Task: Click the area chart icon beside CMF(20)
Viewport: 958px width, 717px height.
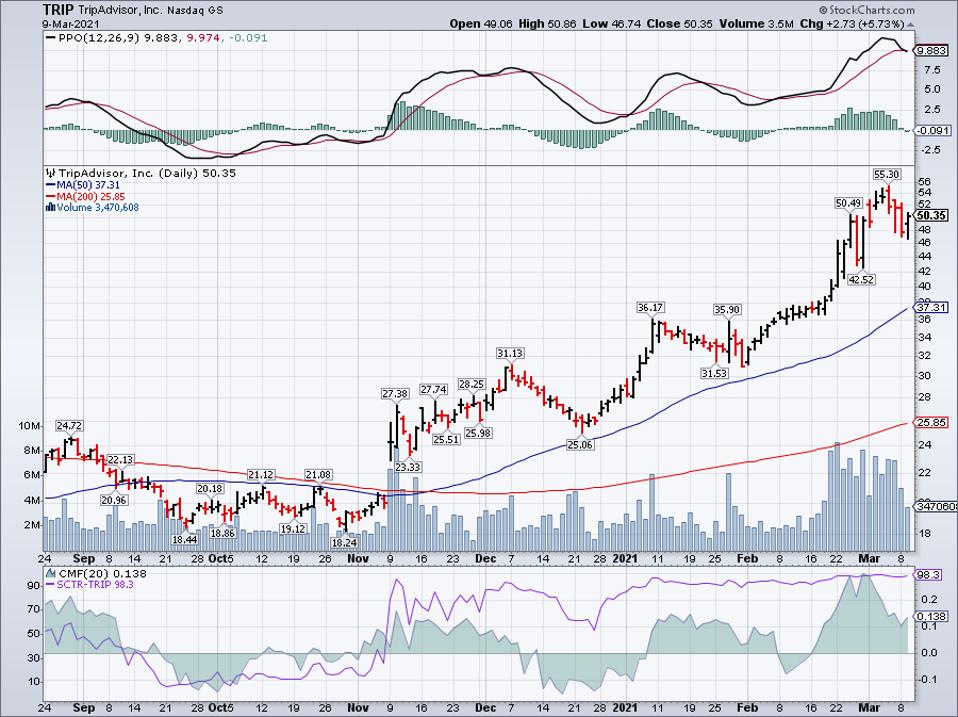Action: [51, 573]
